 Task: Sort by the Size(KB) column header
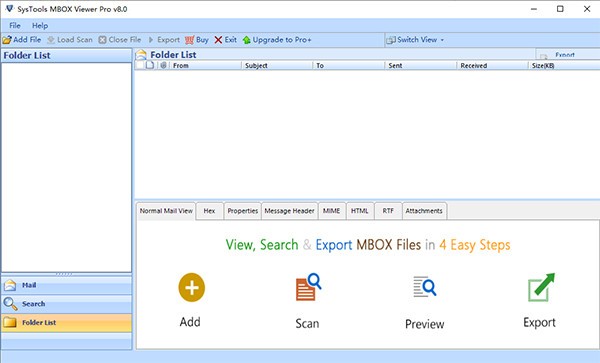point(564,66)
